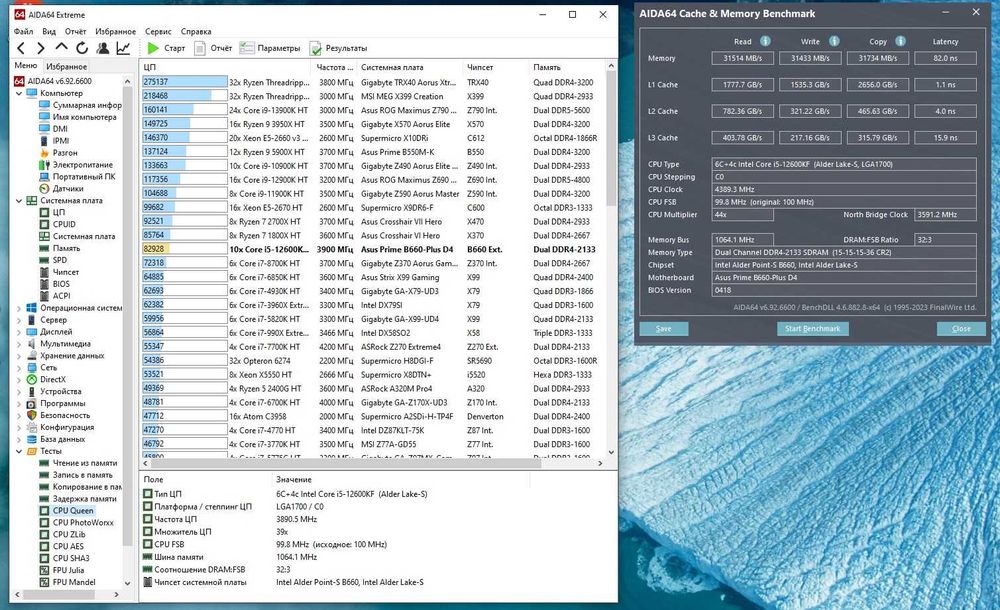Go forward with the right arrow toolbar icon
The image size is (1000, 610).
coord(41,48)
